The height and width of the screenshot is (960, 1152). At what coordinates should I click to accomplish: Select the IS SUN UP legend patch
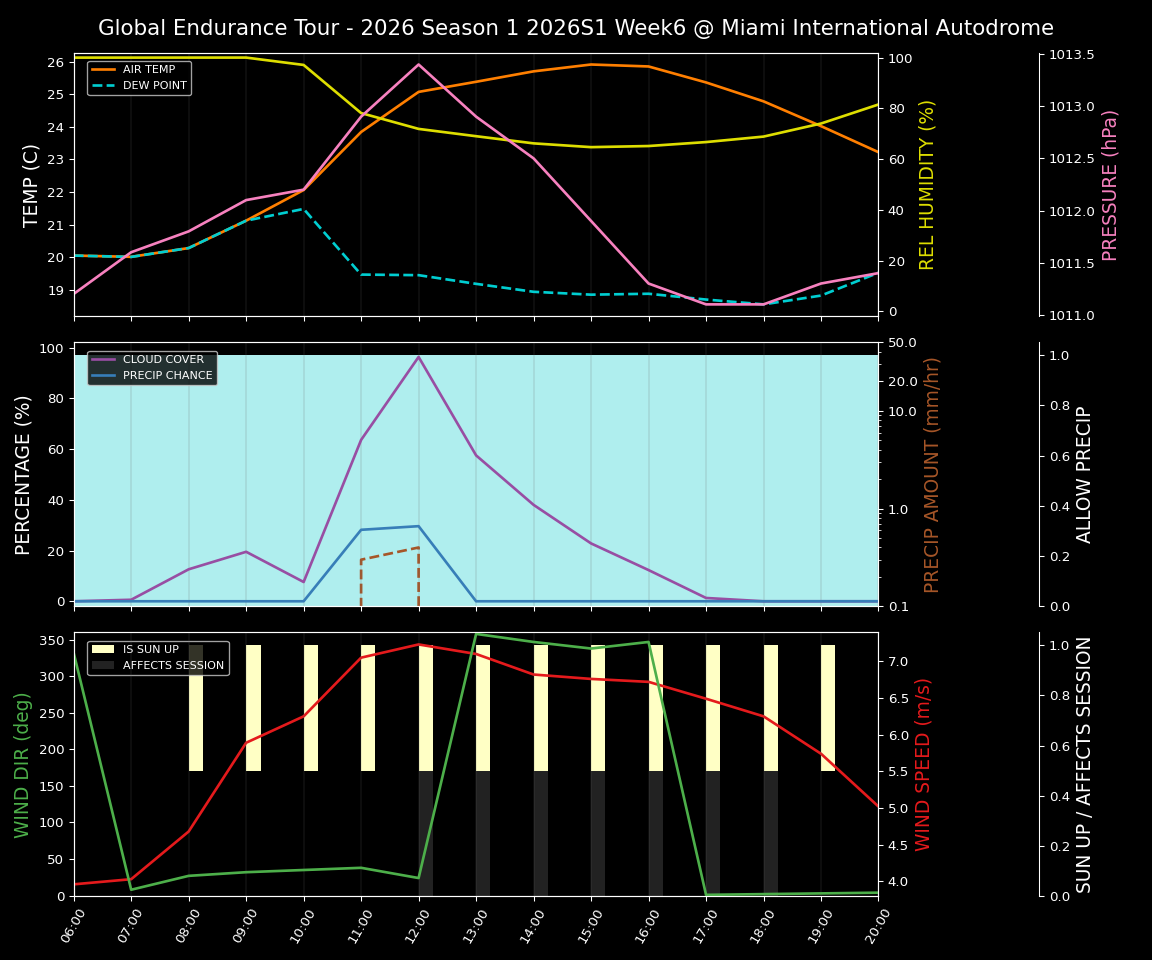105,648
